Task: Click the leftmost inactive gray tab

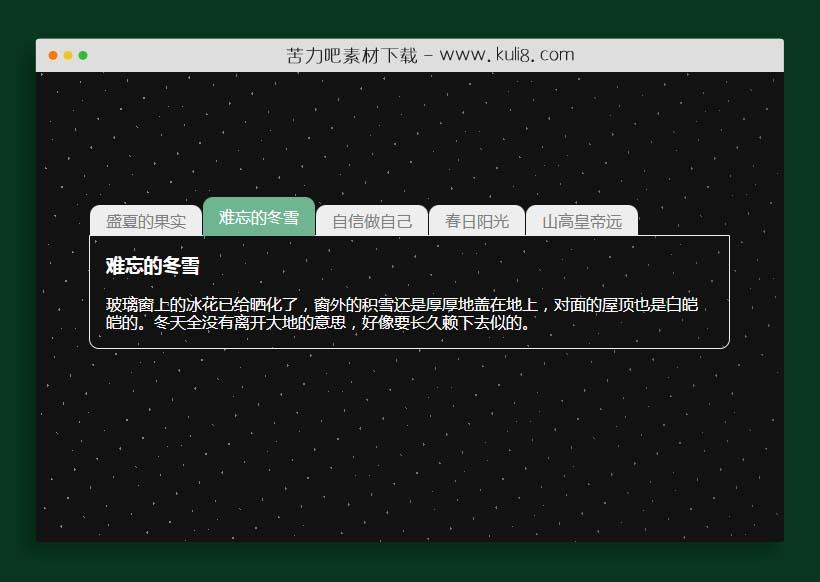Action: pyautogui.click(x=146, y=221)
